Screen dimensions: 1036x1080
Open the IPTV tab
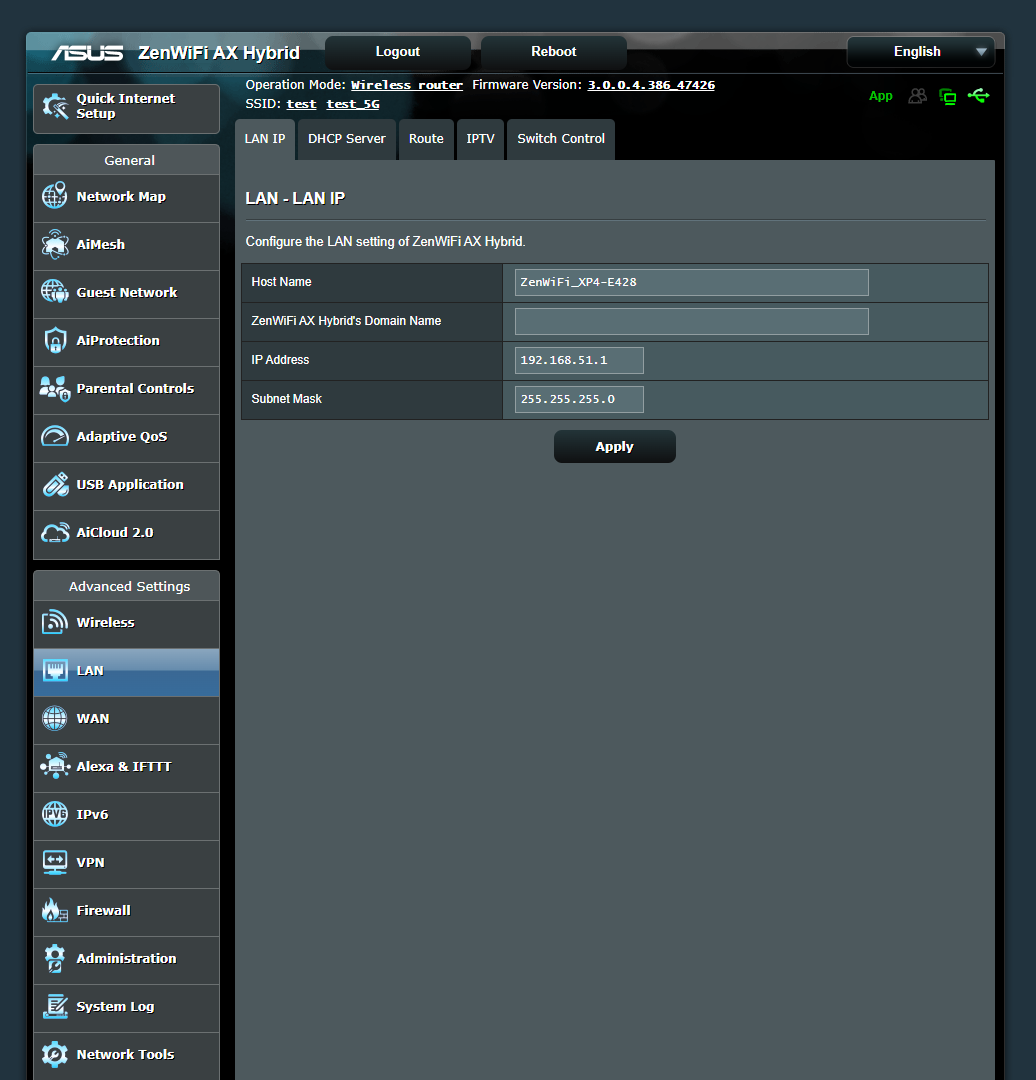coord(480,139)
